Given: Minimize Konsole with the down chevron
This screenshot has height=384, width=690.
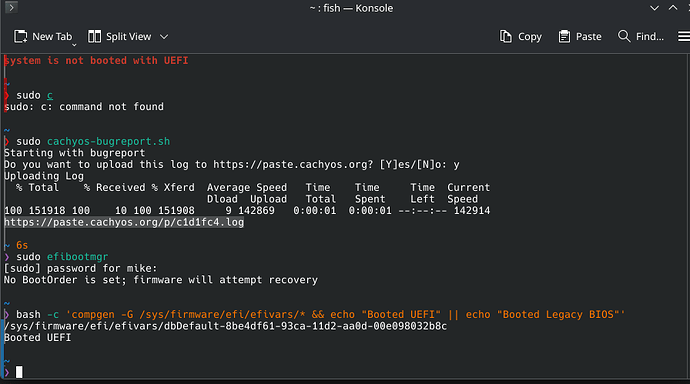Looking at the screenshot, I should (654, 8).
